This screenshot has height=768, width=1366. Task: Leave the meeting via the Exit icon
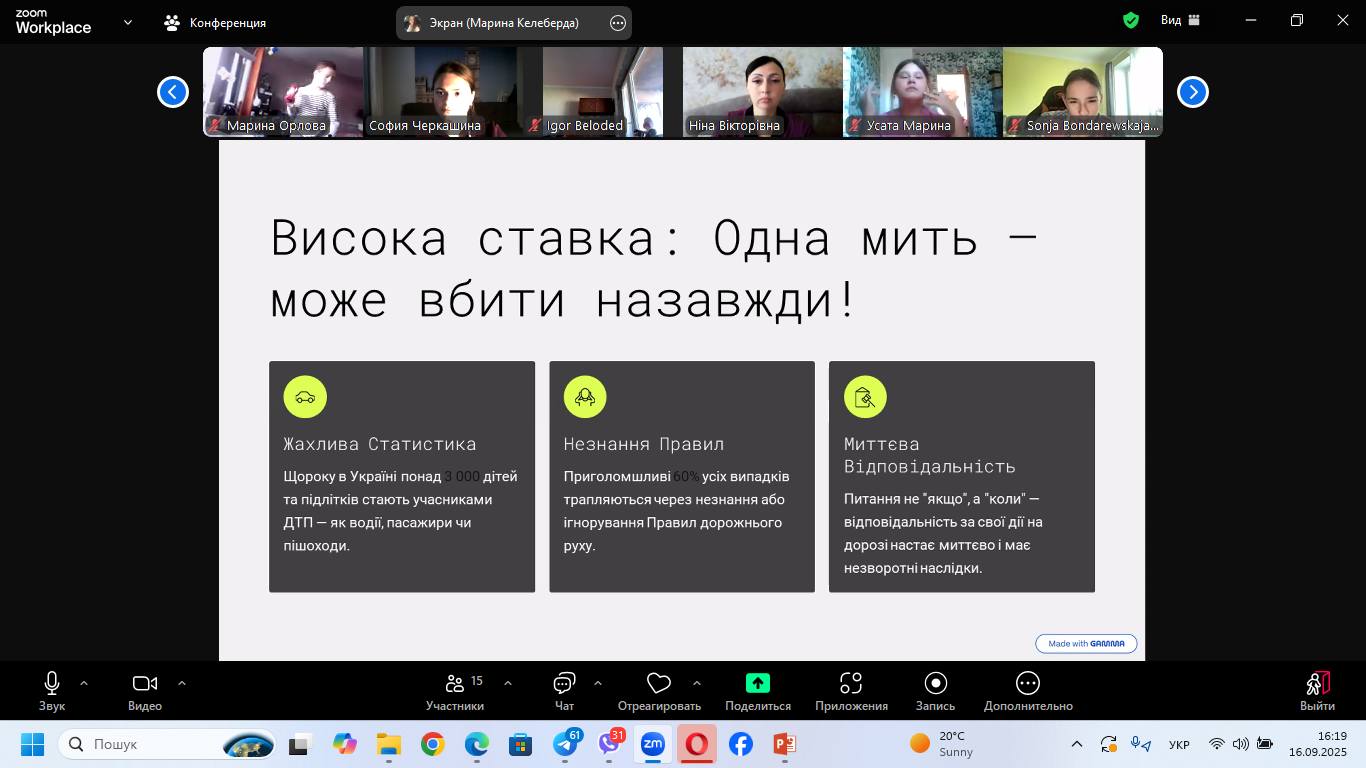[x=1317, y=691]
